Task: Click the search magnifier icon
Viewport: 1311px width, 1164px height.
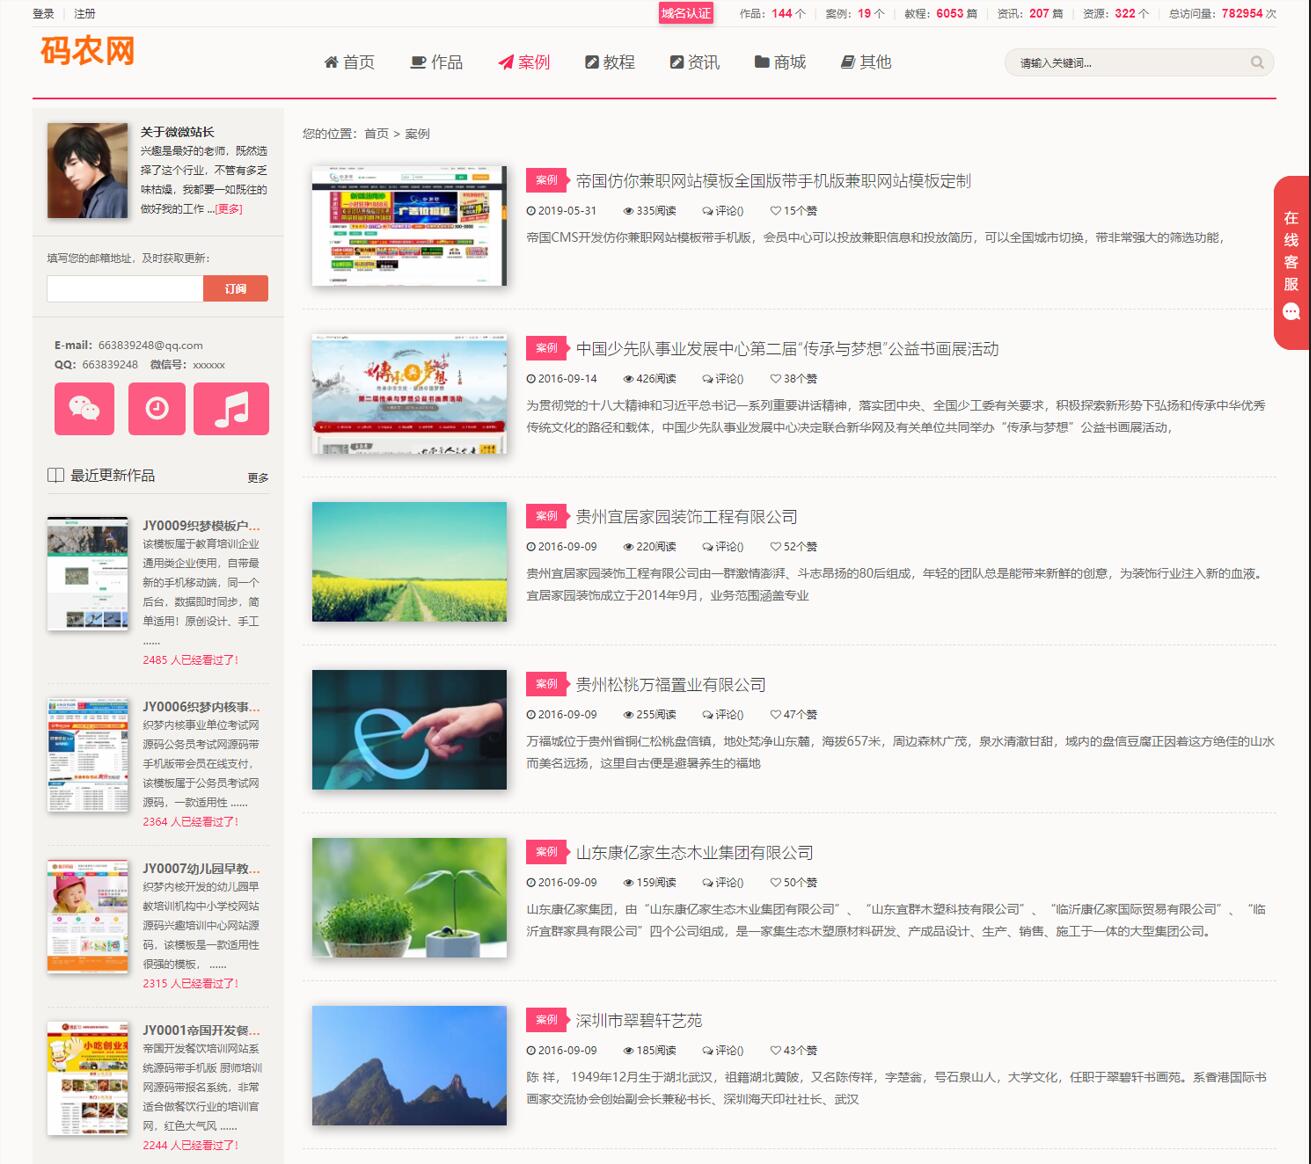Action: 1257,63
